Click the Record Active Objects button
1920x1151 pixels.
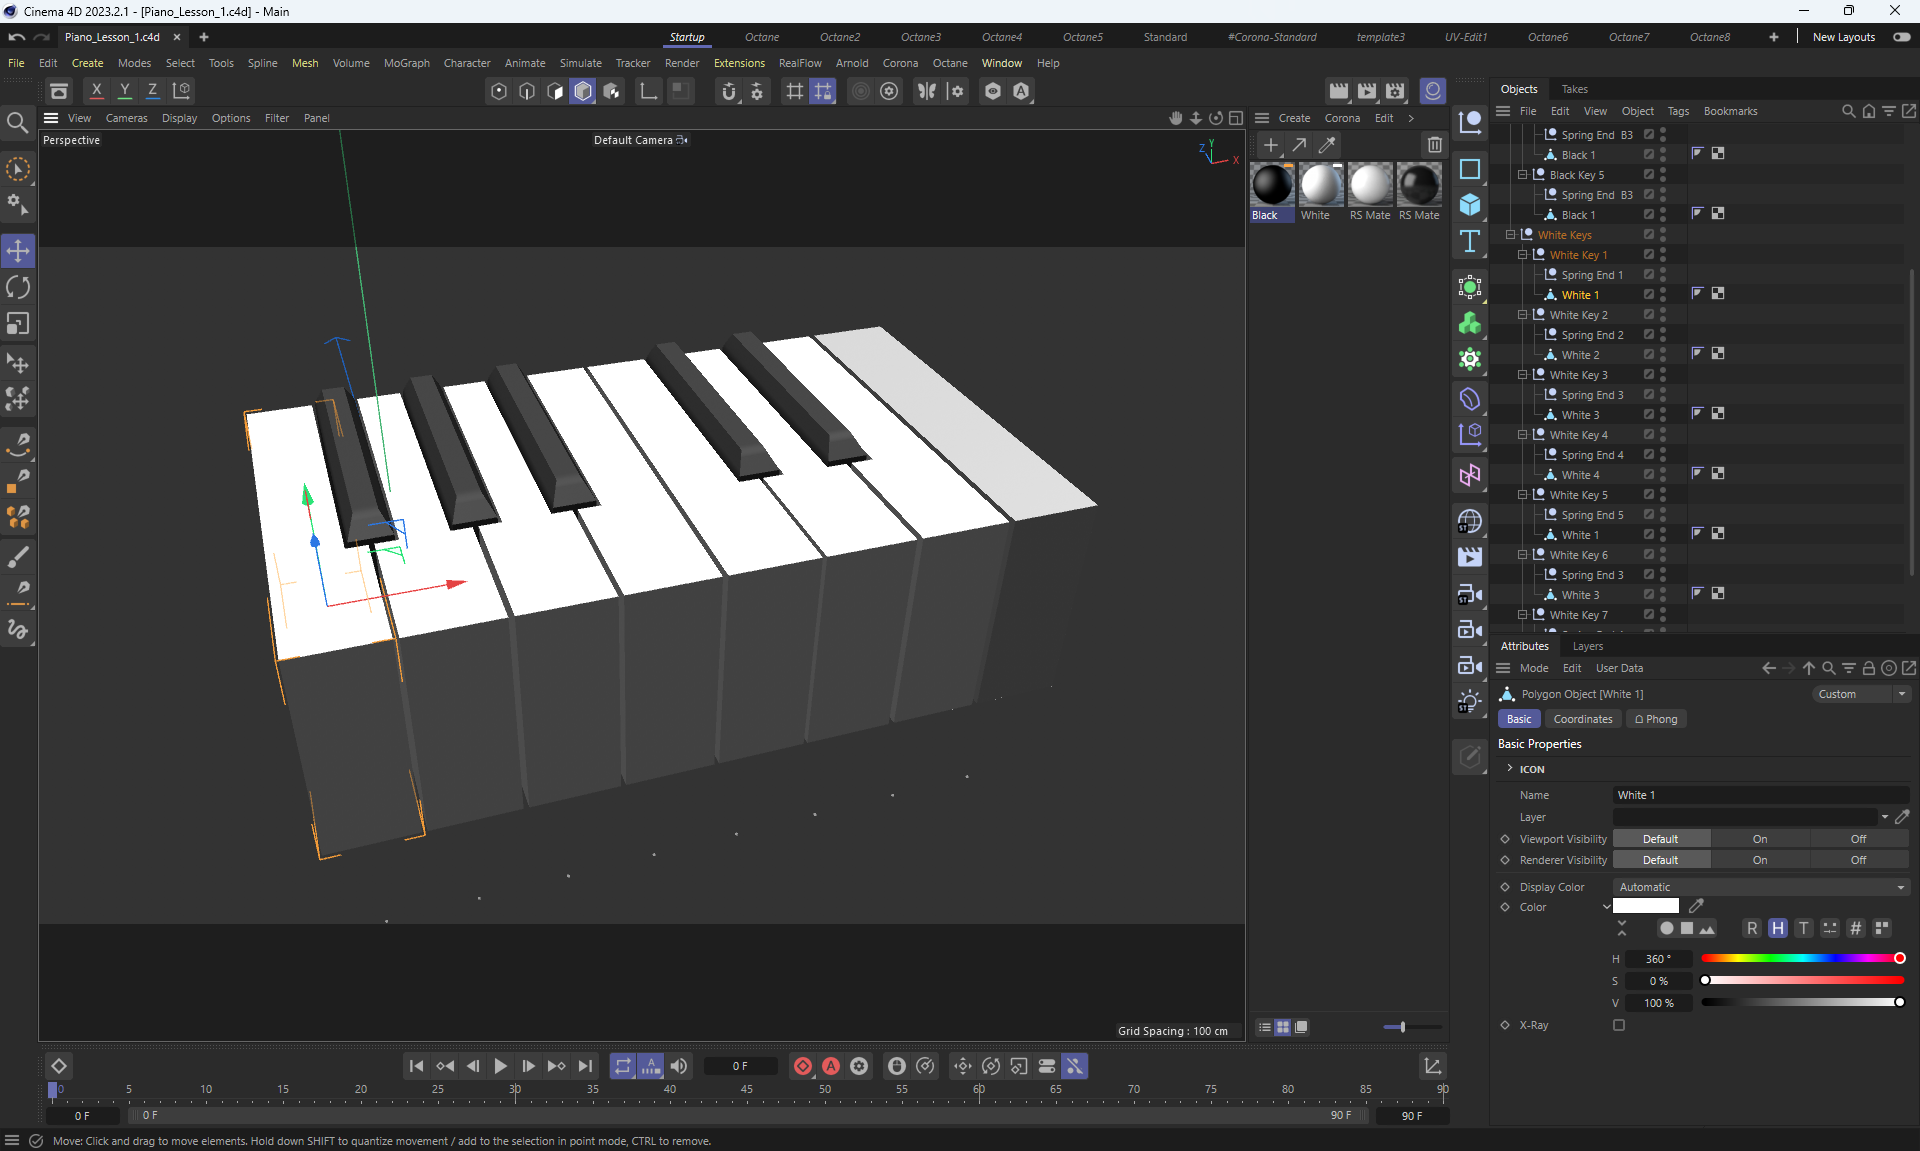(x=802, y=1066)
